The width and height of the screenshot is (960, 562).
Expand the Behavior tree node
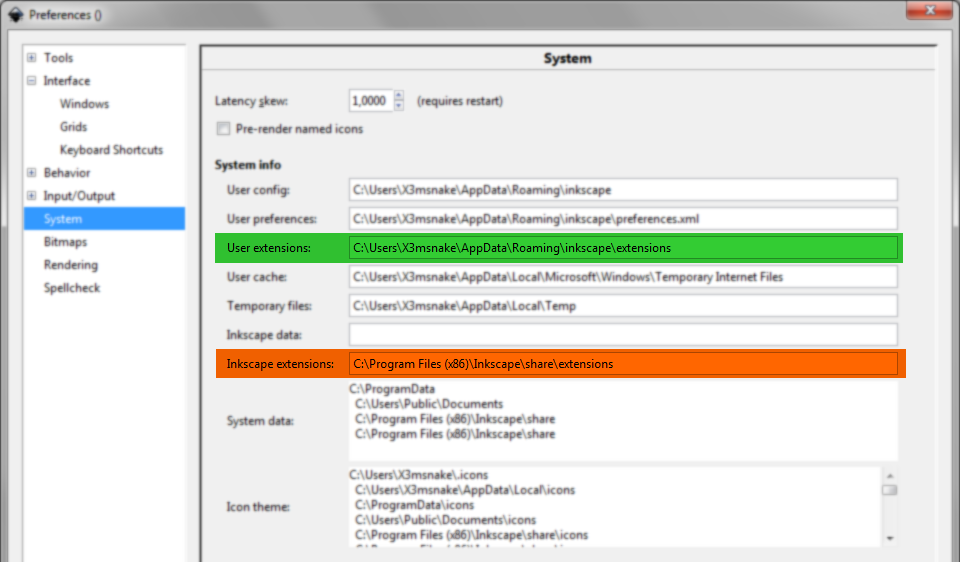point(31,173)
